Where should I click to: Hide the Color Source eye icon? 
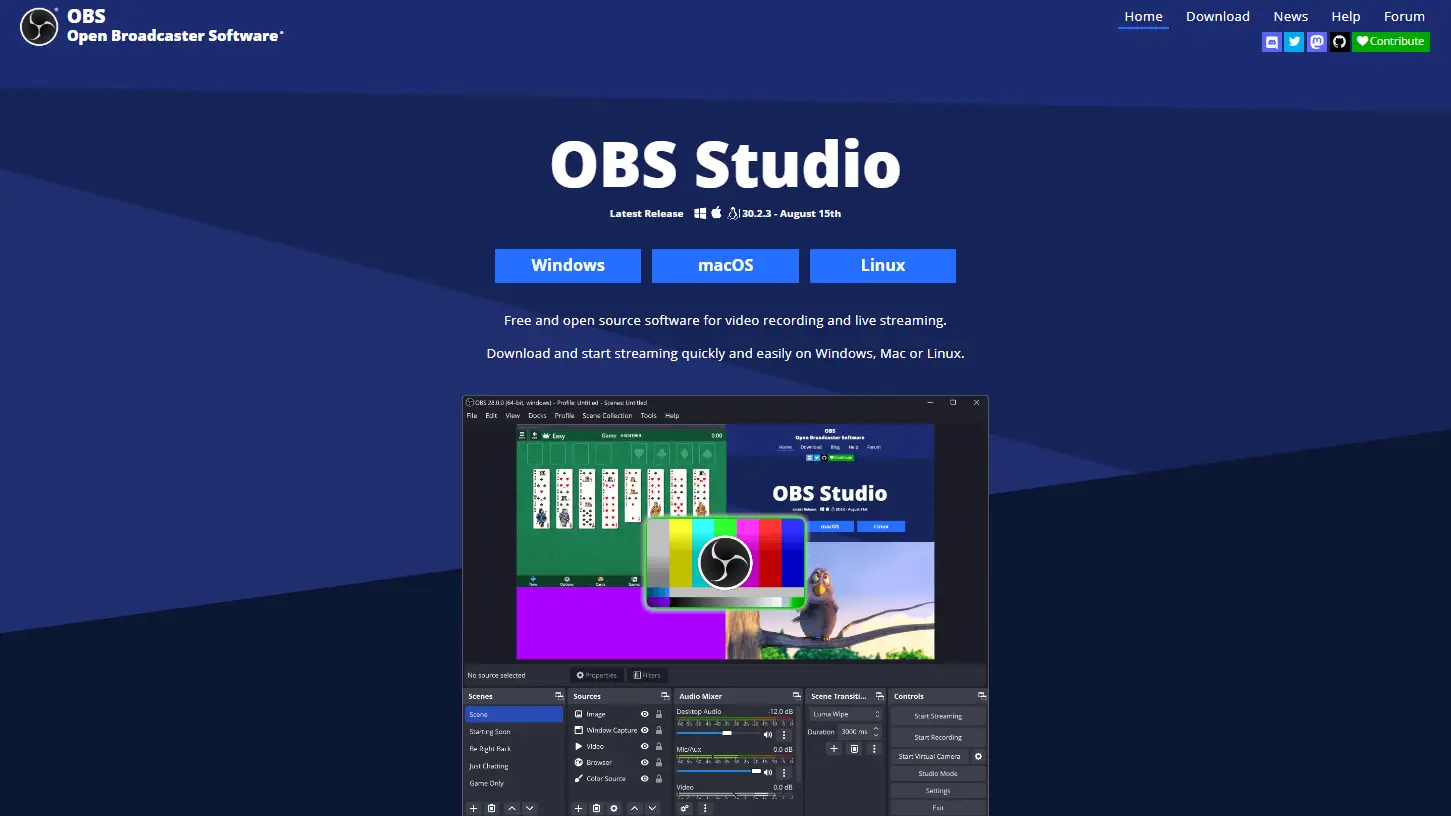(x=644, y=778)
